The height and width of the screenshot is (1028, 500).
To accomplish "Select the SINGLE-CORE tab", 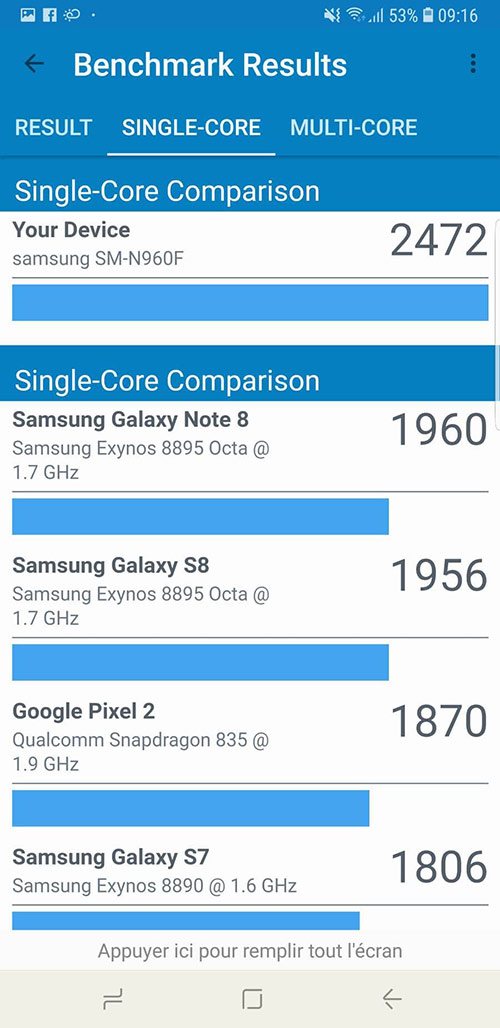I will pyautogui.click(x=191, y=127).
